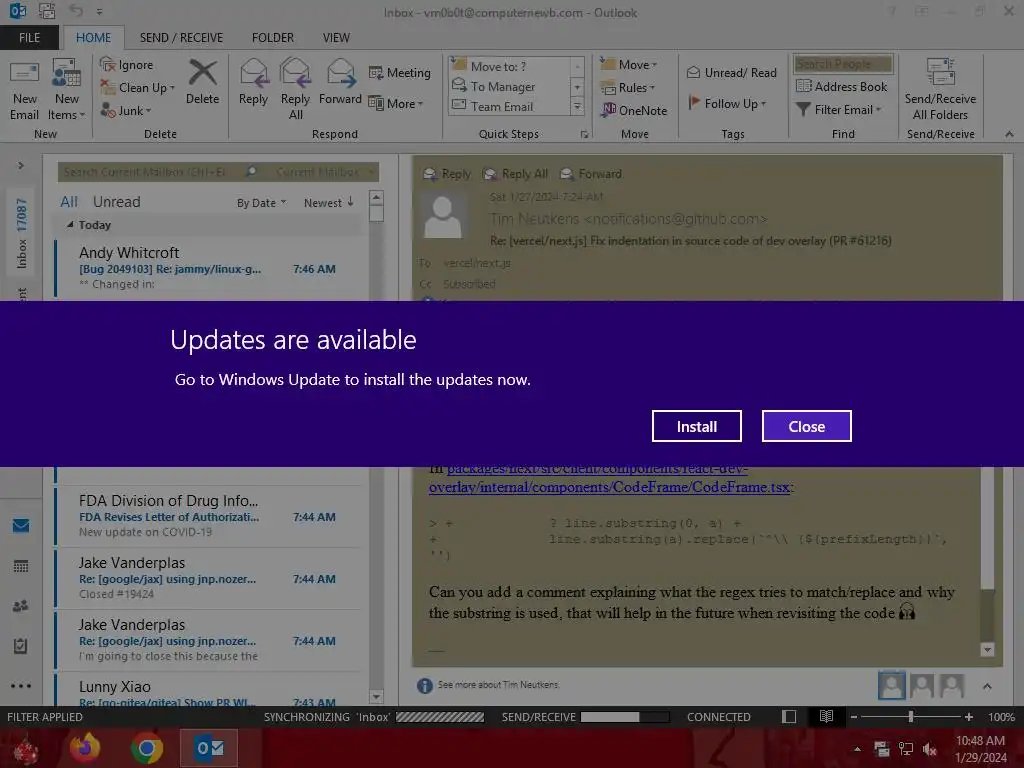Open Chrome from the taskbar
The height and width of the screenshot is (768, 1024).
pyautogui.click(x=147, y=748)
